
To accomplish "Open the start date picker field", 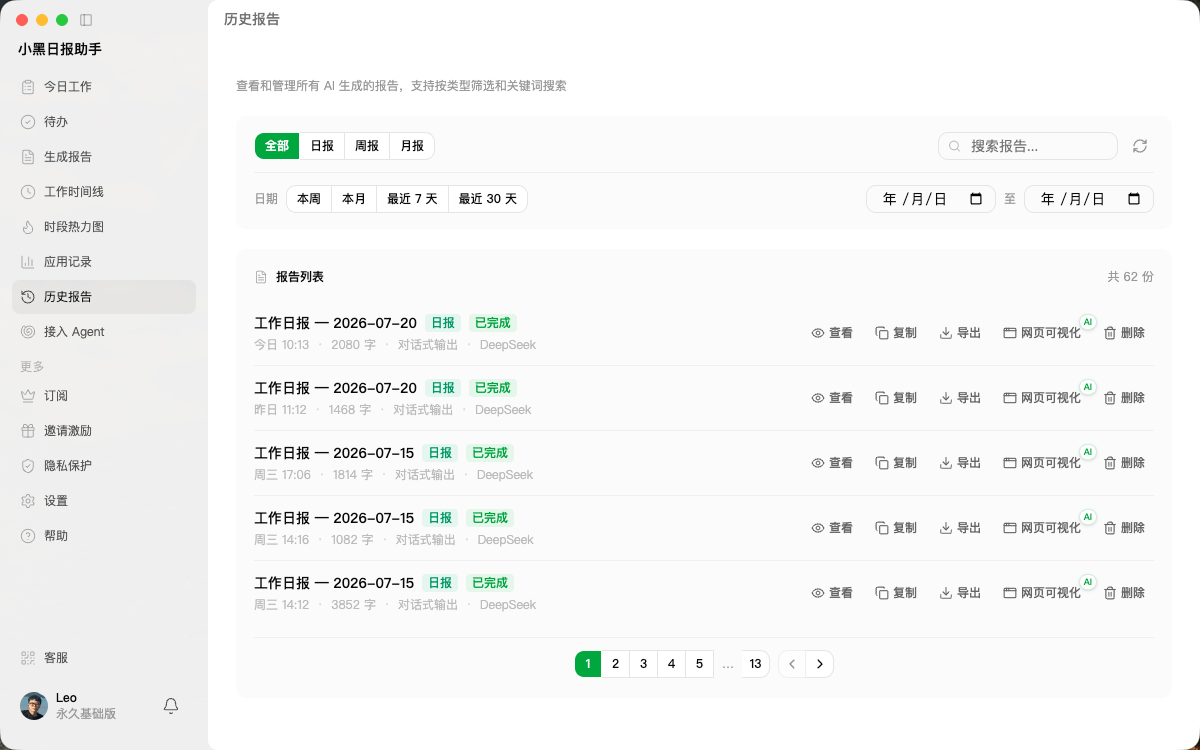I will coord(931,199).
